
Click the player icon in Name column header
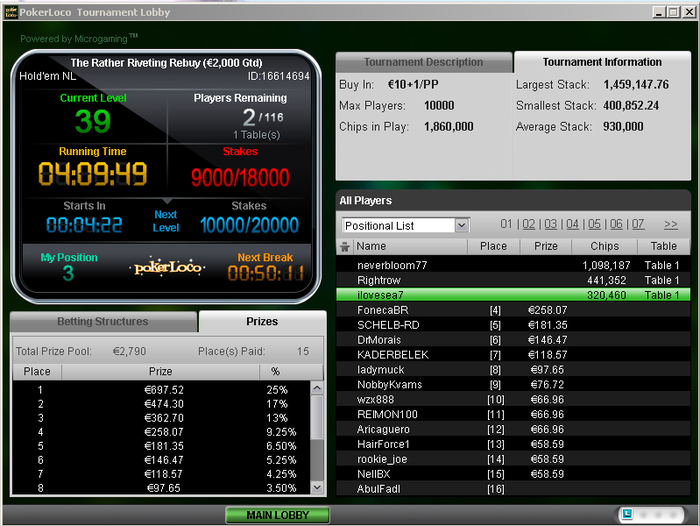[344, 246]
